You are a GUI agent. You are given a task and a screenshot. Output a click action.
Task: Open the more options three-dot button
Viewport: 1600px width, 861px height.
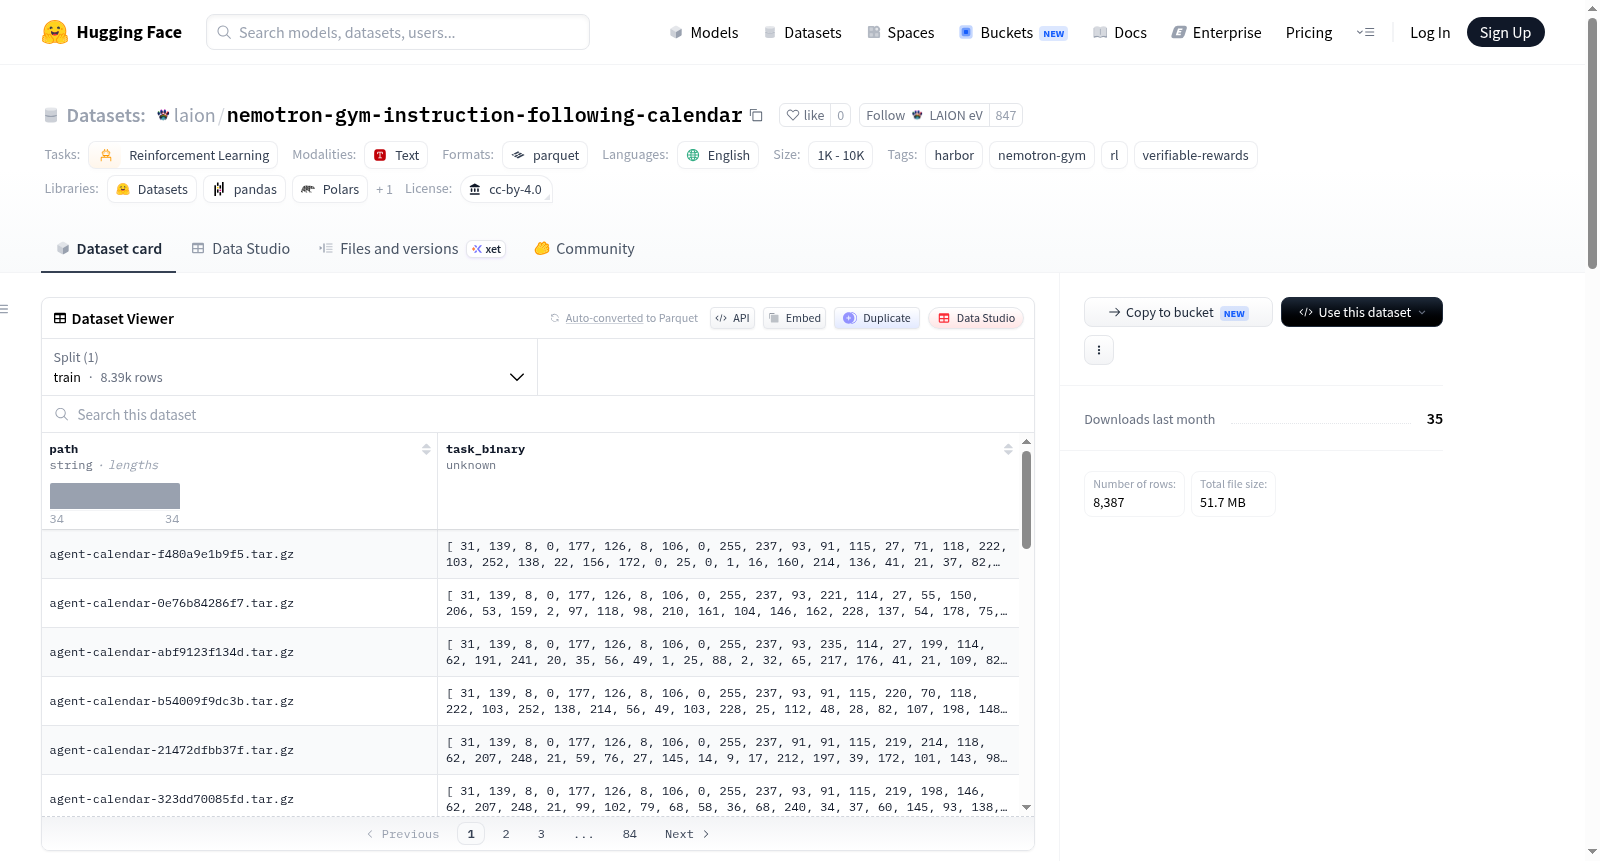1099,350
